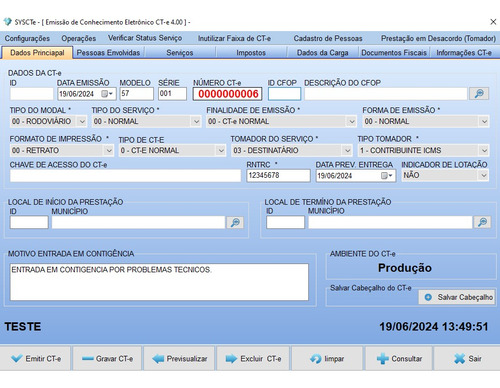500x388 pixels.
Task: Open Inutilizar Faixa de CT-e menu
Action: (234, 38)
